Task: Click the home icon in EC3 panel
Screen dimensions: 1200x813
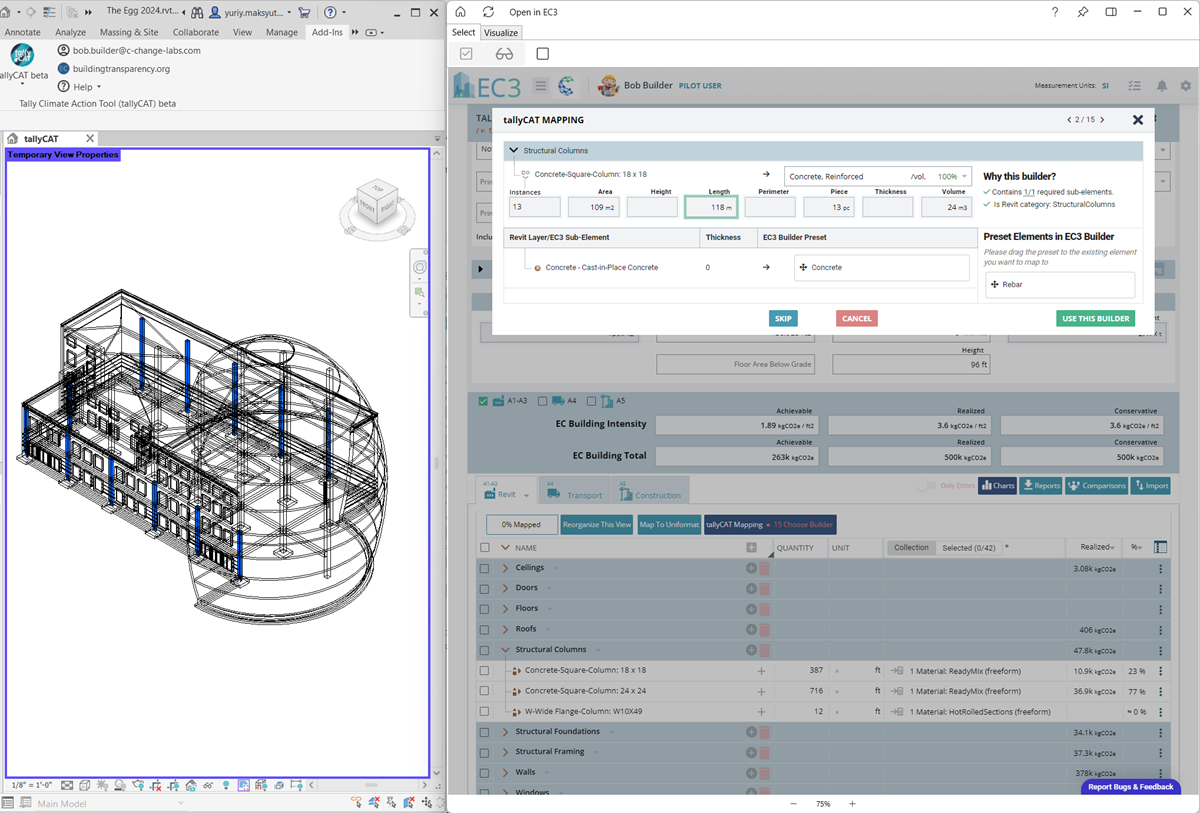Action: pos(460,12)
